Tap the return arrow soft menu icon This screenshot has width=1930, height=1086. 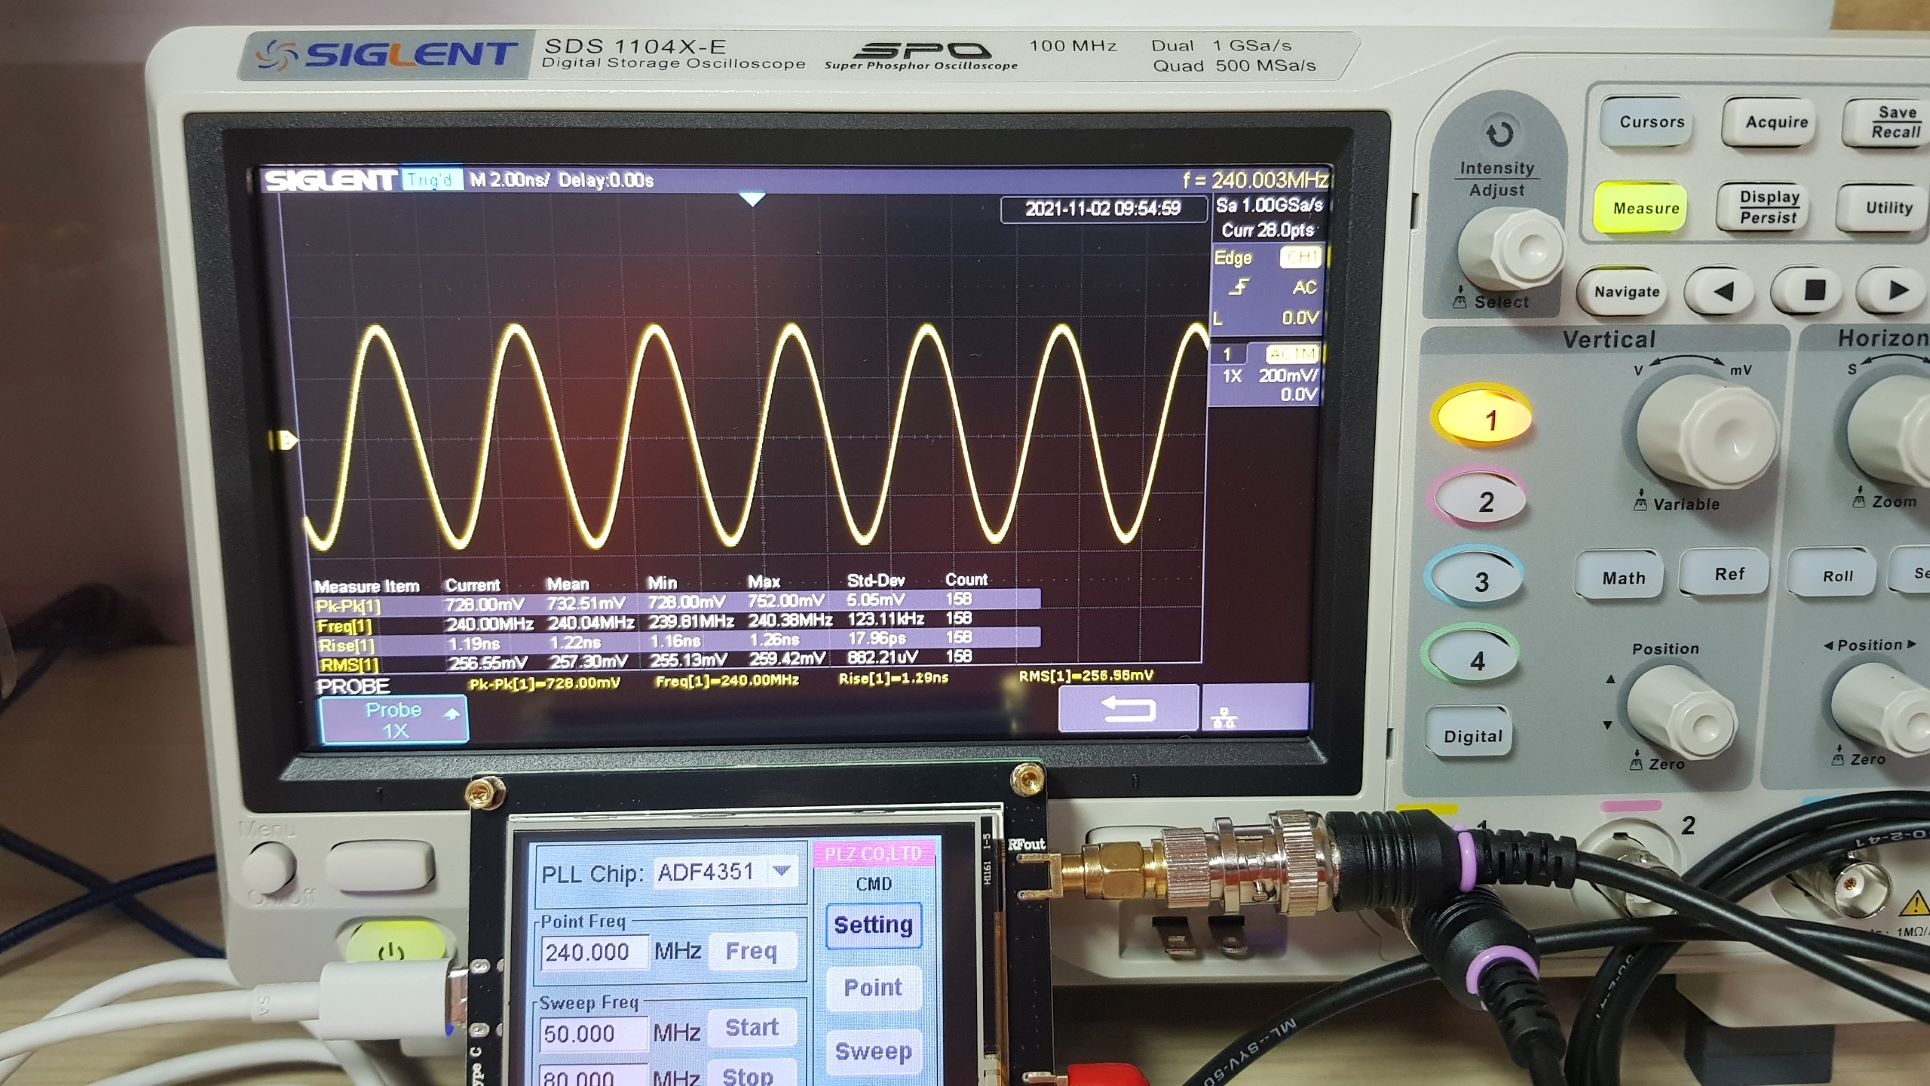click(1128, 708)
